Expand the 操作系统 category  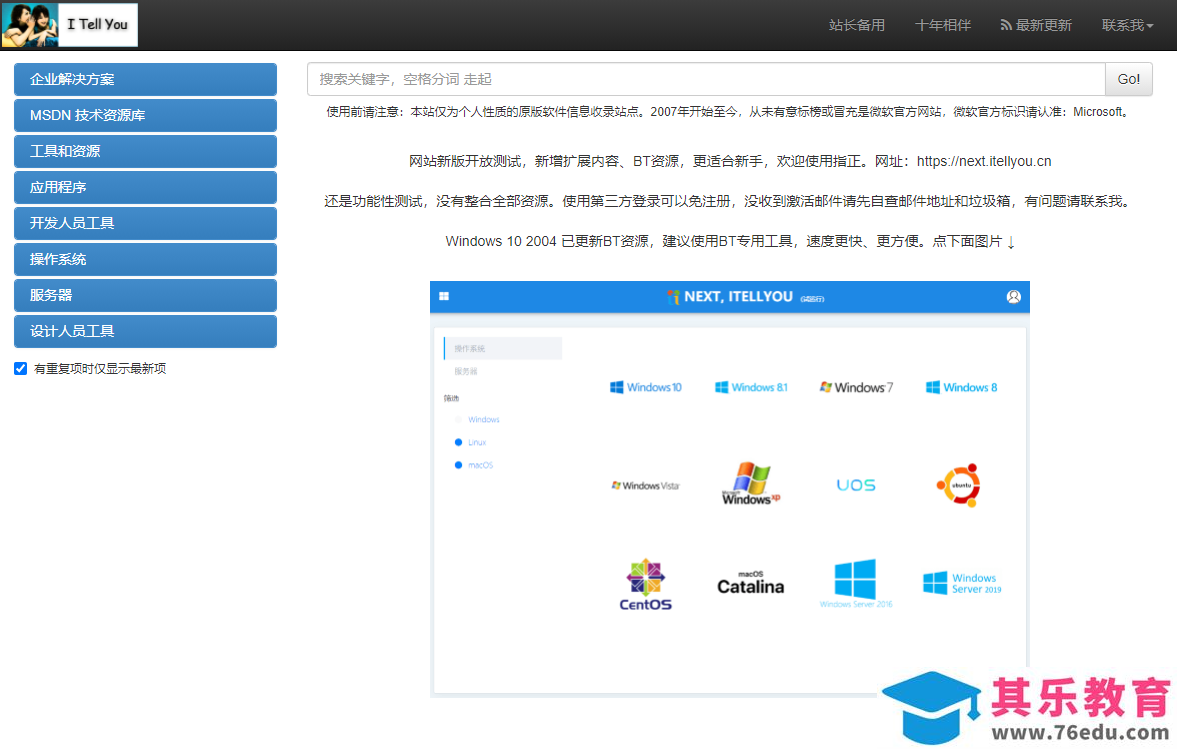click(x=145, y=260)
